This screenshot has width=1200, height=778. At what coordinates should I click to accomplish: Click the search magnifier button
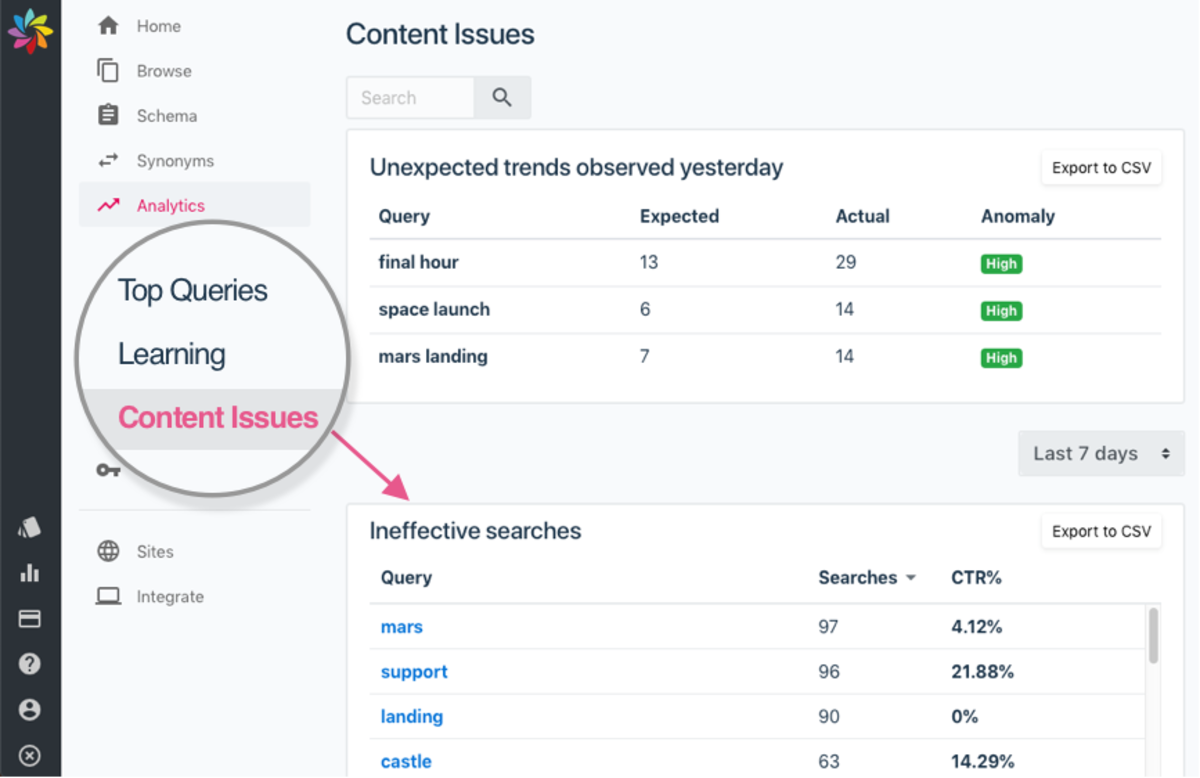click(x=502, y=98)
